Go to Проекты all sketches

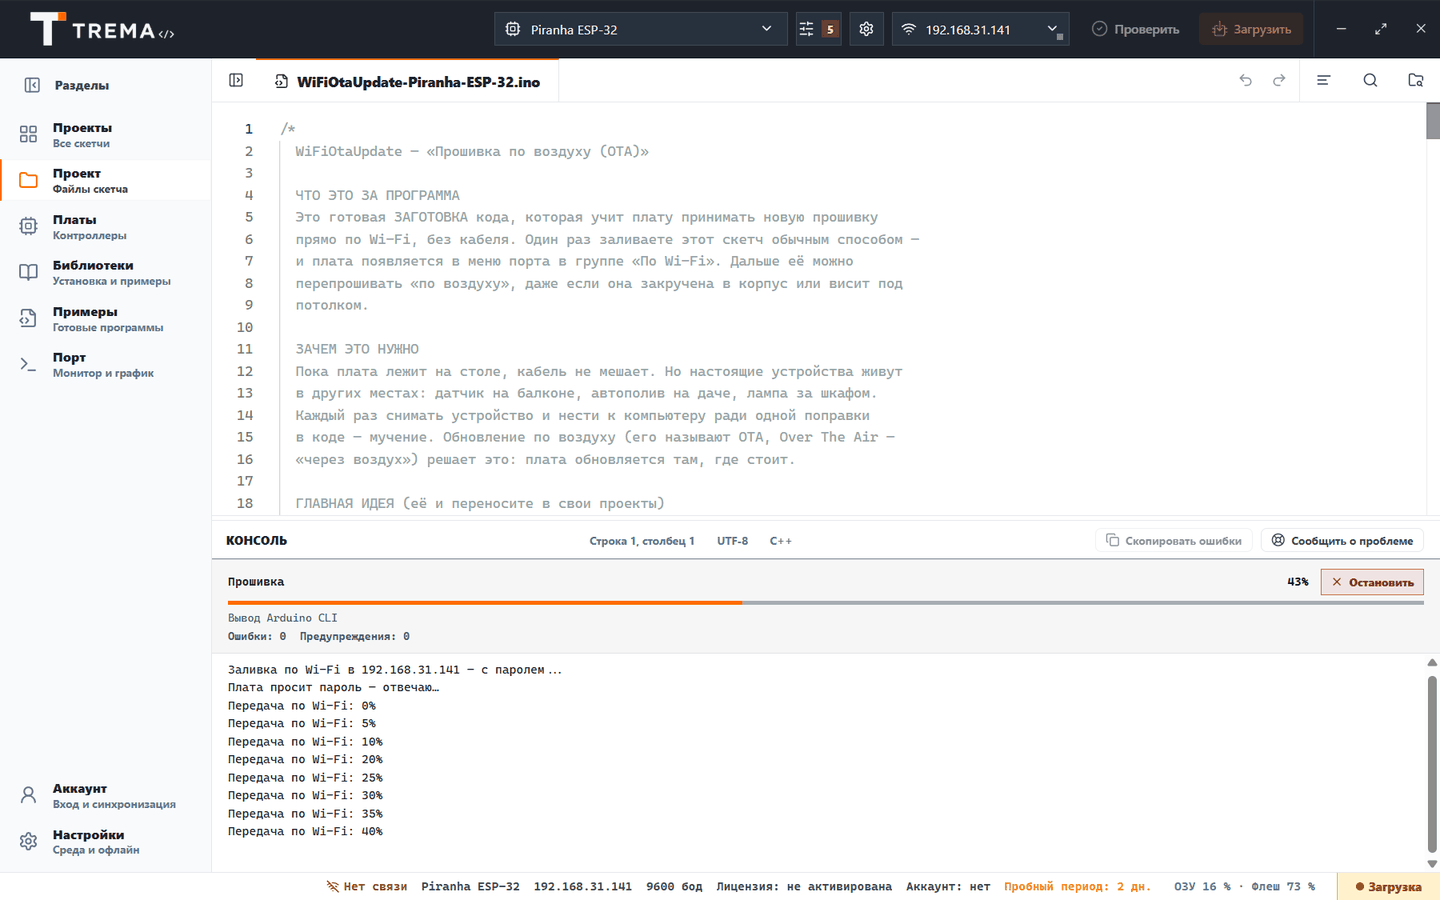click(x=105, y=135)
